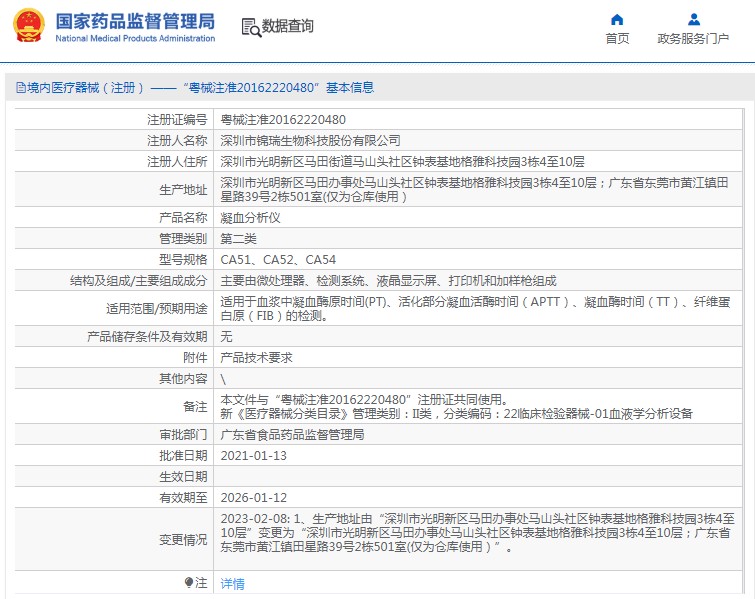Click the approving department 广东省食品药品监督管理局
Viewport: 755px width, 599px height.
[x=292, y=435]
